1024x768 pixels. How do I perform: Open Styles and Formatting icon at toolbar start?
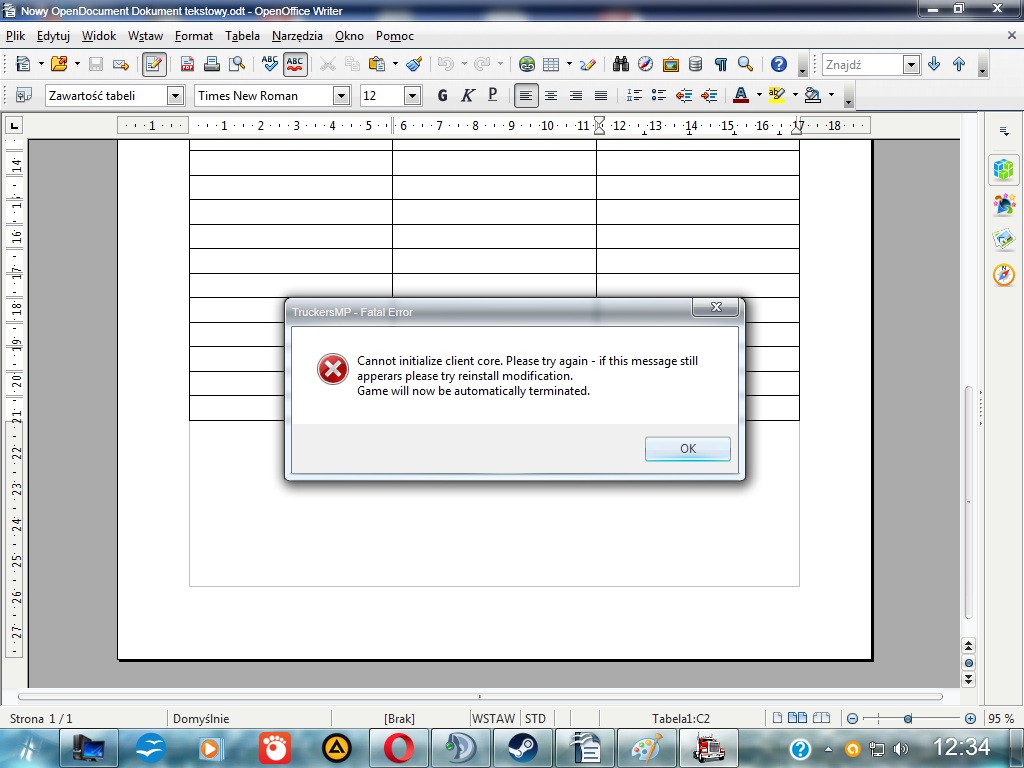(x=24, y=95)
